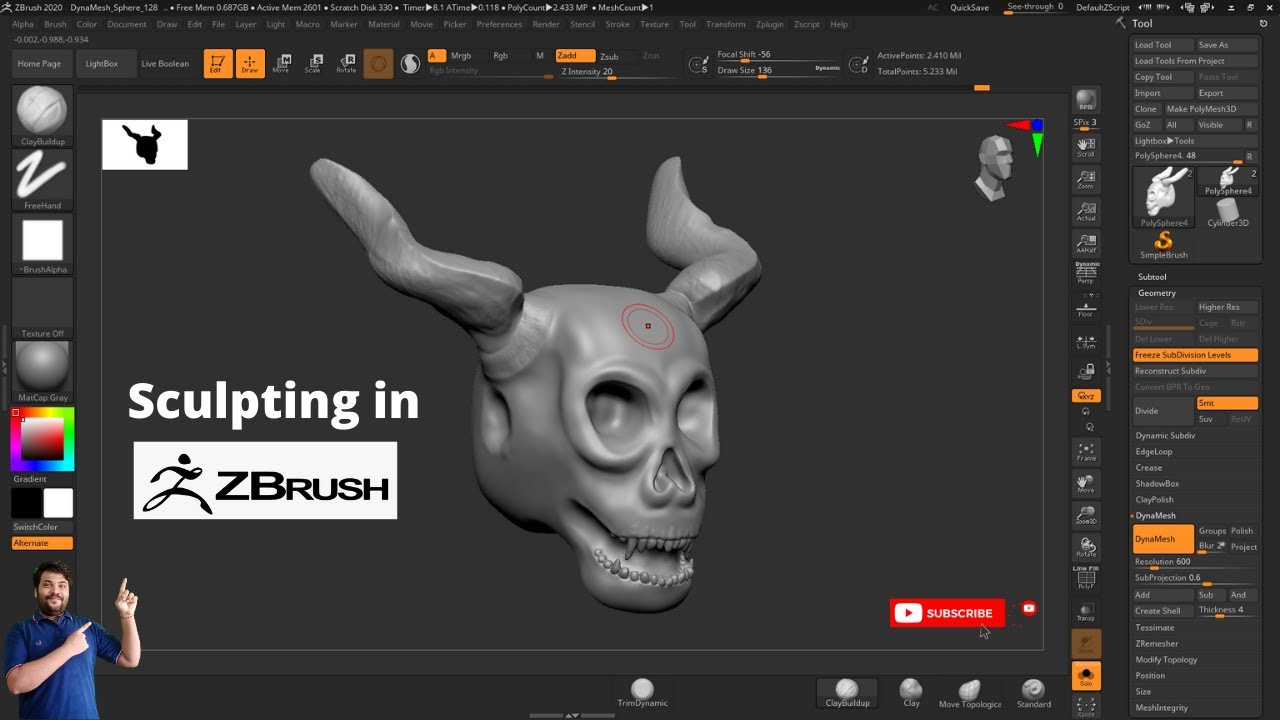Expand the ZRemesher section
1280x720 pixels.
pos(1157,644)
